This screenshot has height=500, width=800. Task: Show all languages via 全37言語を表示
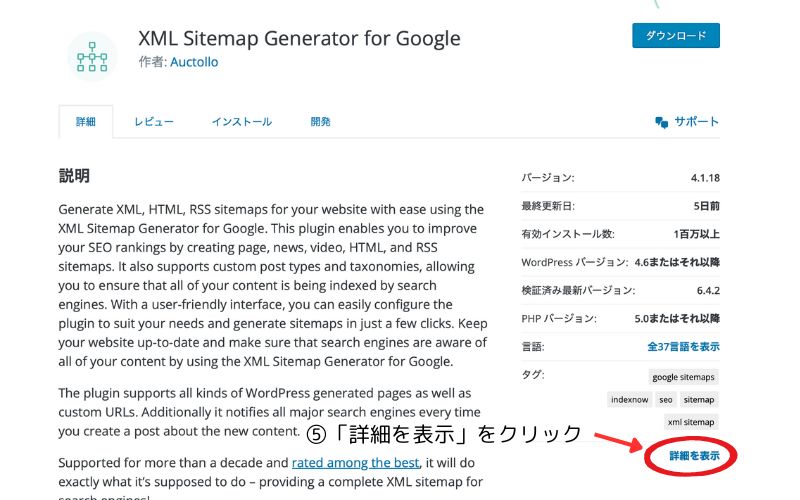683,346
